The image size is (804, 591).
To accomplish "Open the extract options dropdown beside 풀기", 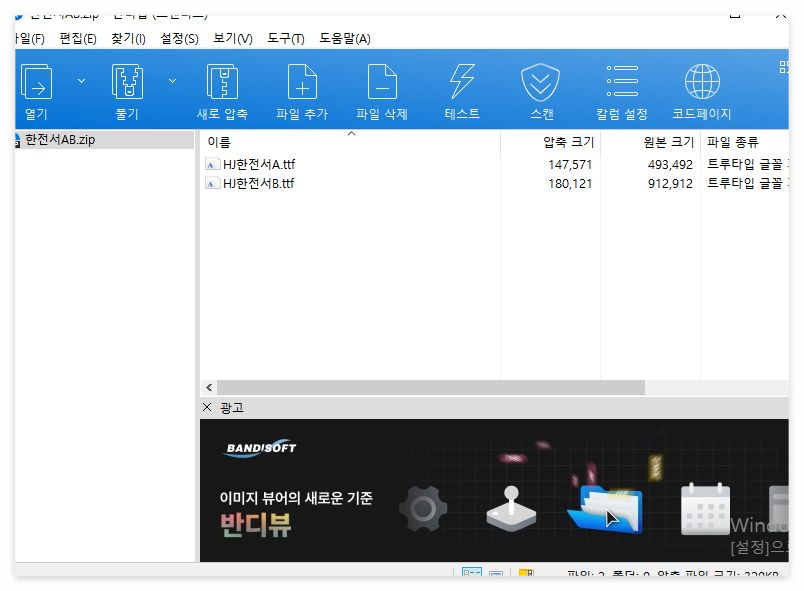I will 171,80.
